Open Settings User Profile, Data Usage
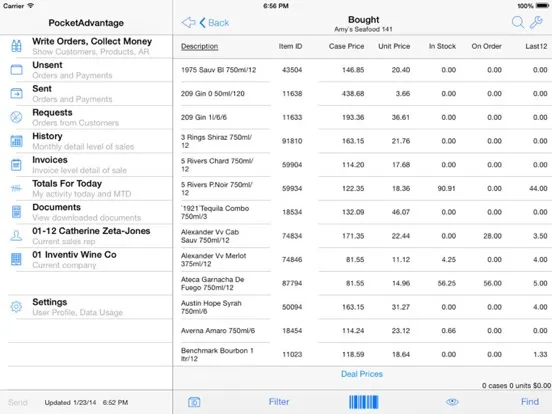This screenshot has width=552, height=414. (86, 307)
